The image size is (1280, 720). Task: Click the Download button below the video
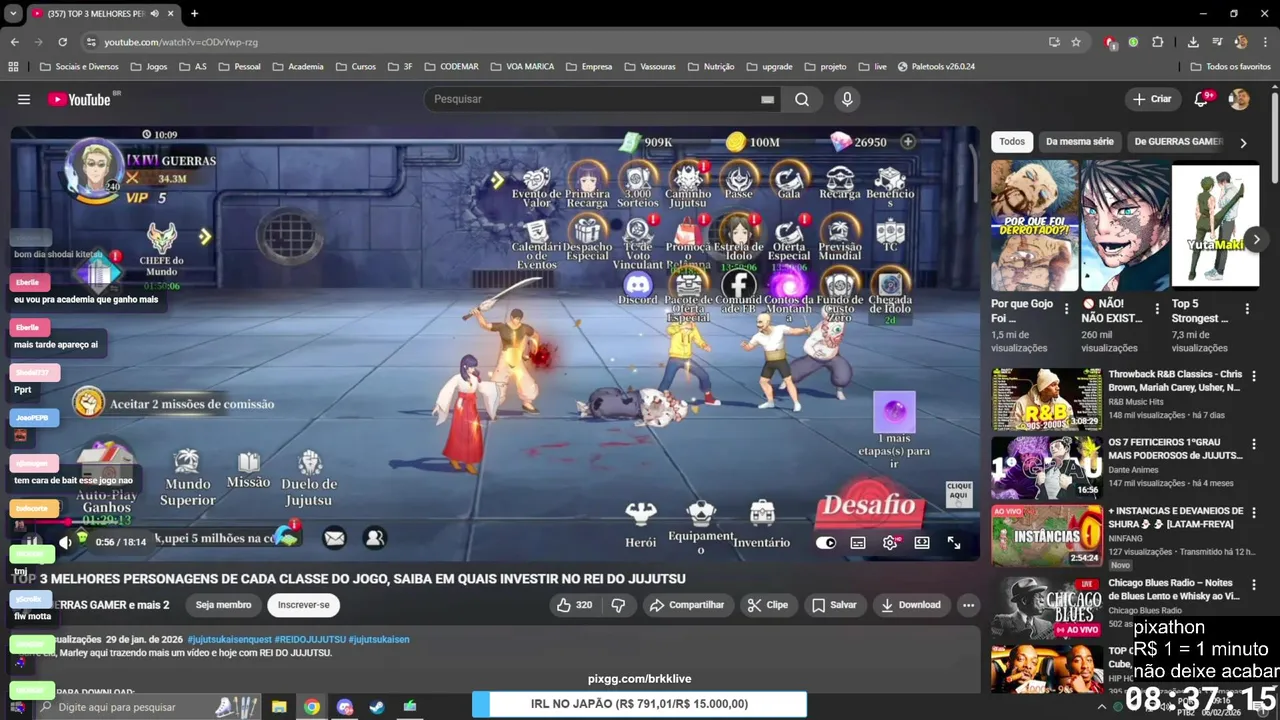pyautogui.click(x=911, y=605)
